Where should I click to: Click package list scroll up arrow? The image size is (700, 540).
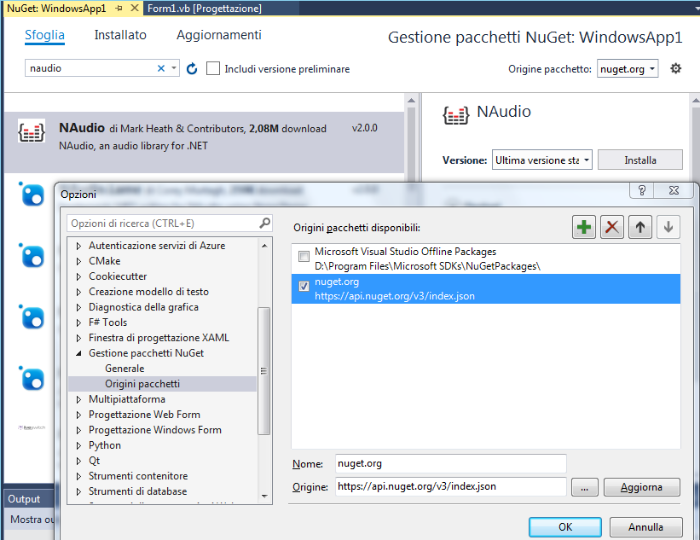[x=411, y=101]
